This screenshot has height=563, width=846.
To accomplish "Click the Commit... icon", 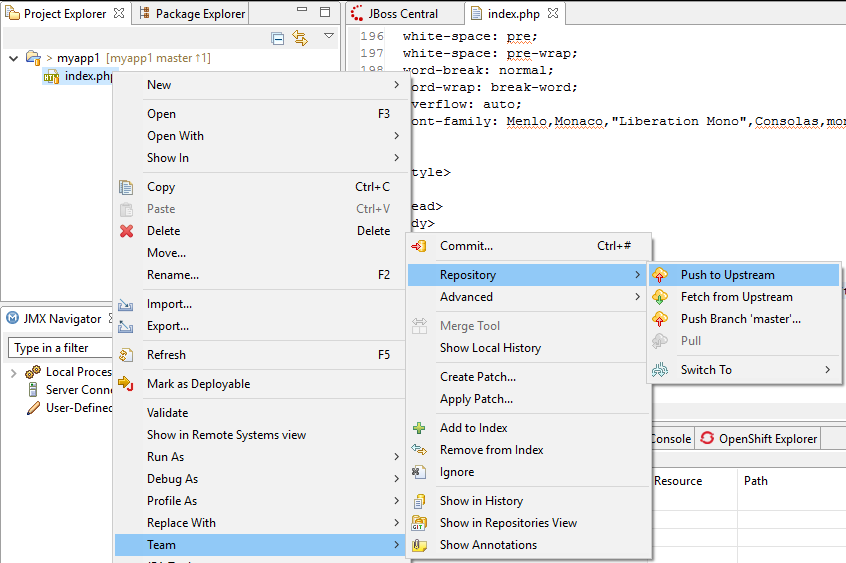I will 419,246.
